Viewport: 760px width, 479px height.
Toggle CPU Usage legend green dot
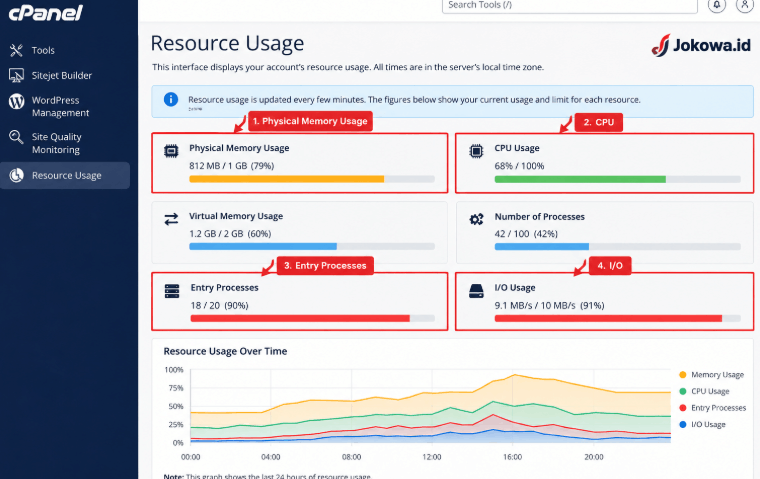pyautogui.click(x=683, y=391)
